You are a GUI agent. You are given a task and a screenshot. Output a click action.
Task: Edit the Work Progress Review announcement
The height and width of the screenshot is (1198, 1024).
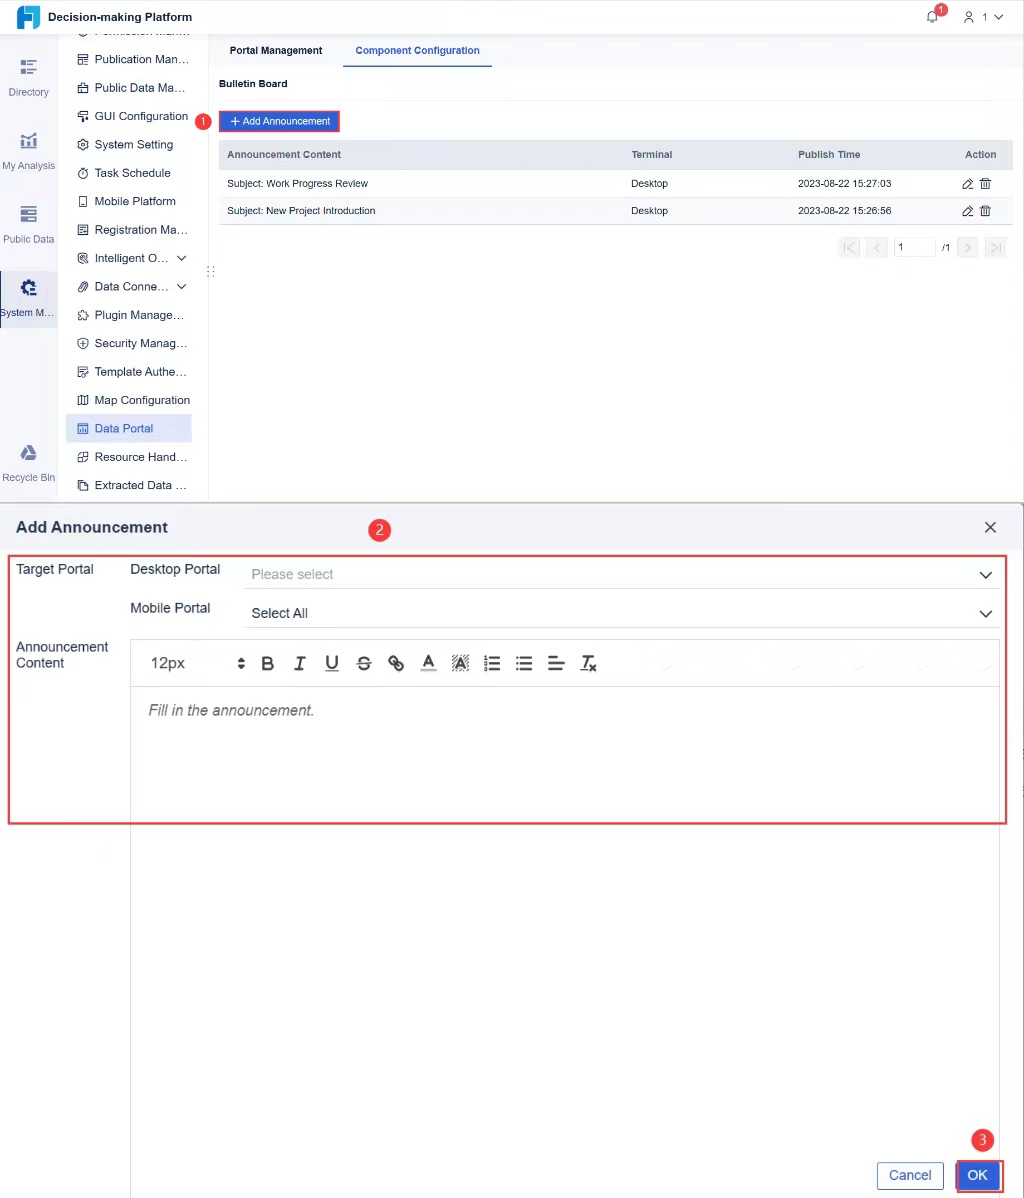point(966,183)
